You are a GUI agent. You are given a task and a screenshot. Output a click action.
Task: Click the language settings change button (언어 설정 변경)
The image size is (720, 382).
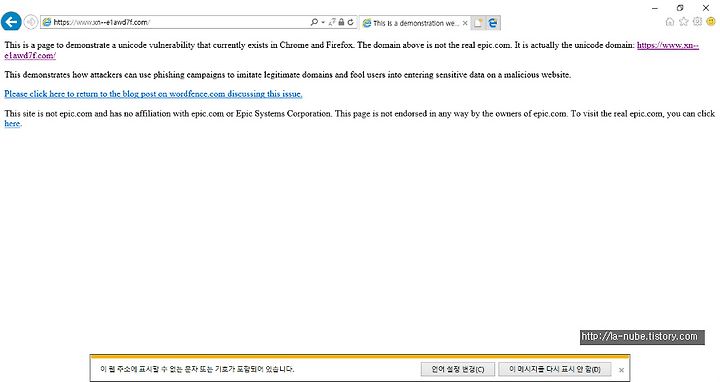[x=457, y=369]
